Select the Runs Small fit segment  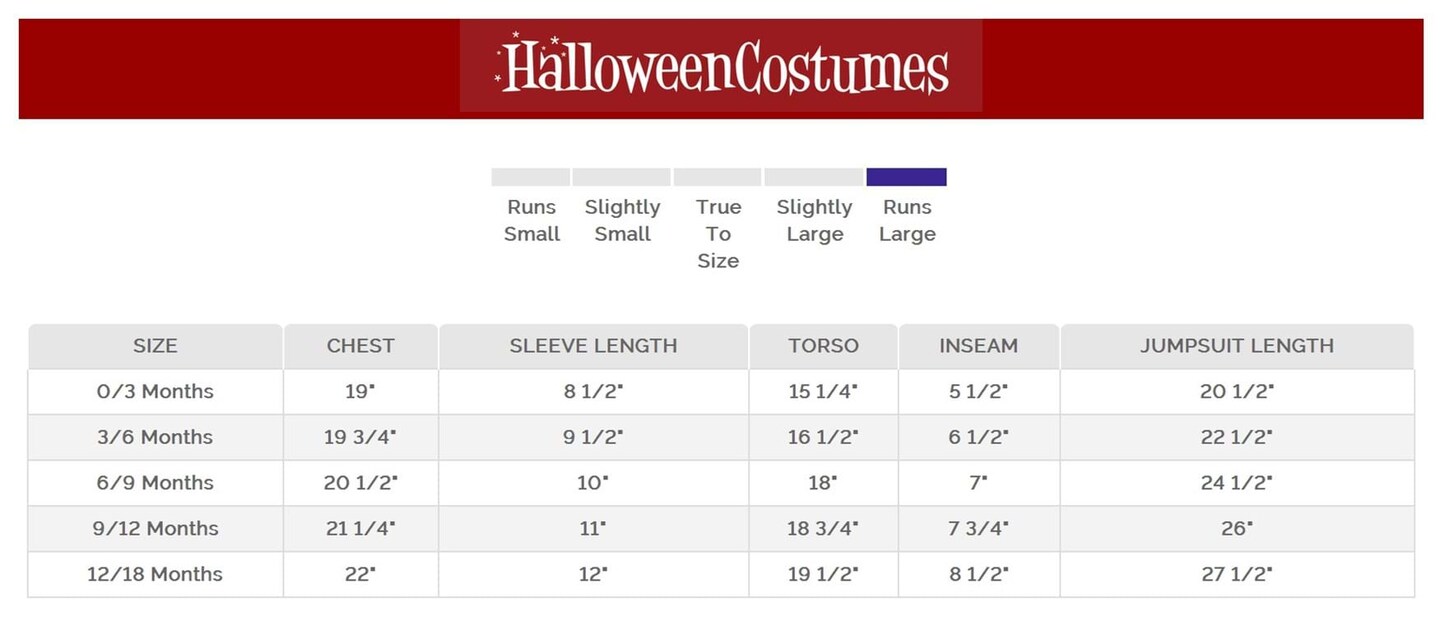(530, 177)
